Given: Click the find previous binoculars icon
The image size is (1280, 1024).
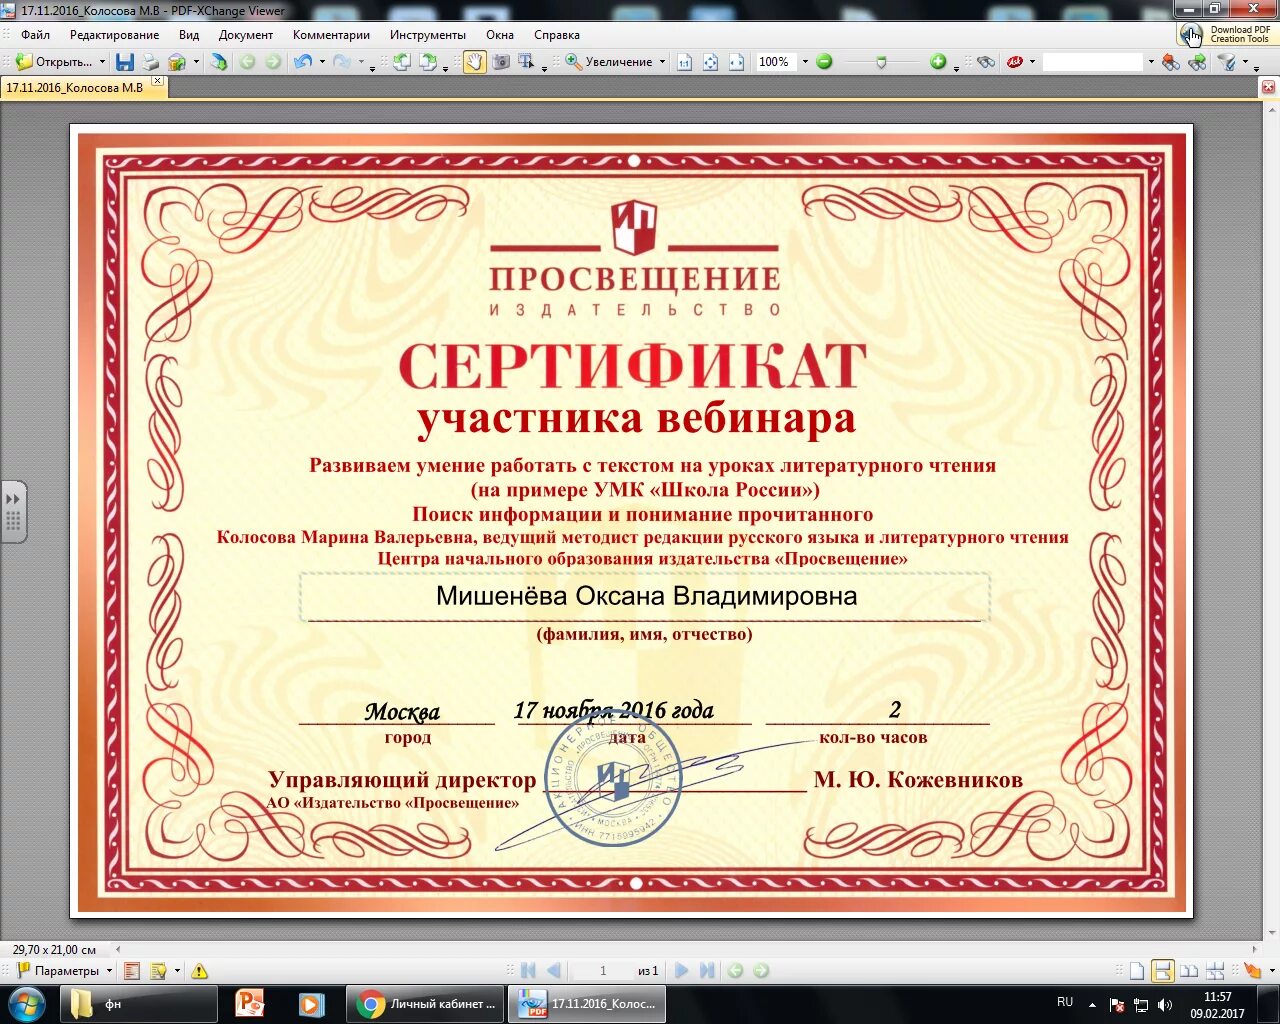Looking at the screenshot, I should click(x=1170, y=62).
